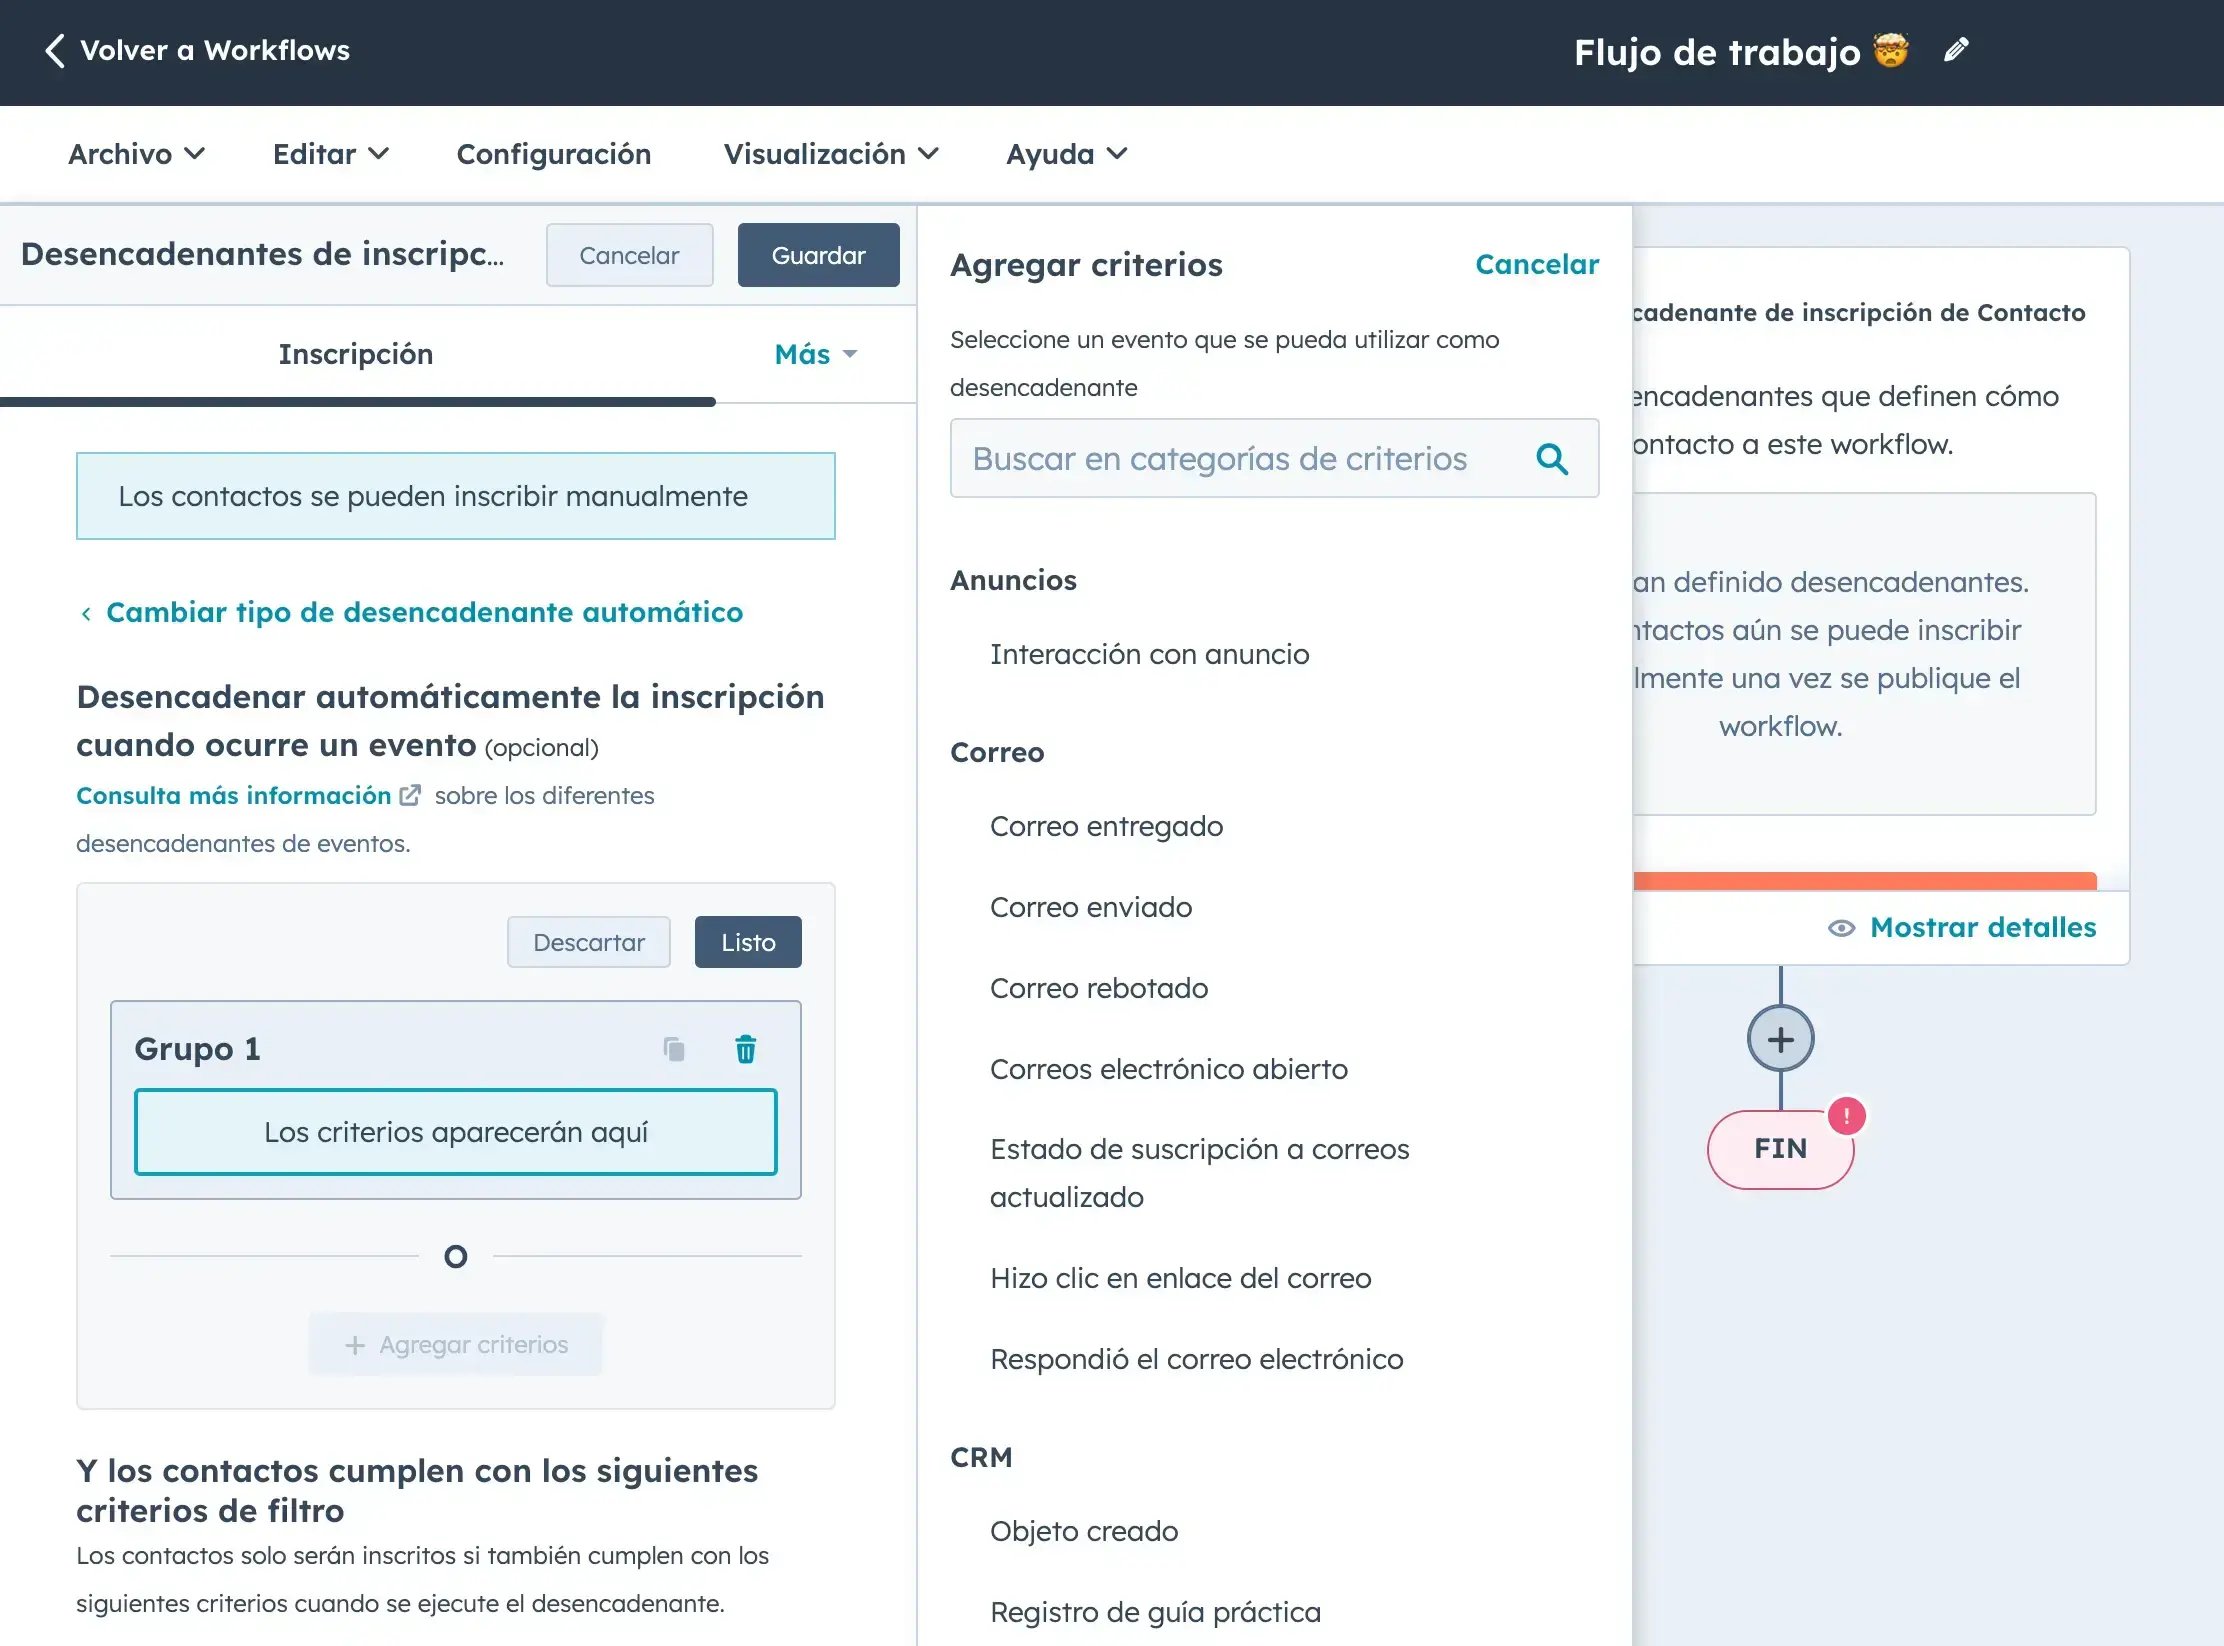Click the pencil icon to rename workflow
2224x1646 pixels.
[1956, 50]
